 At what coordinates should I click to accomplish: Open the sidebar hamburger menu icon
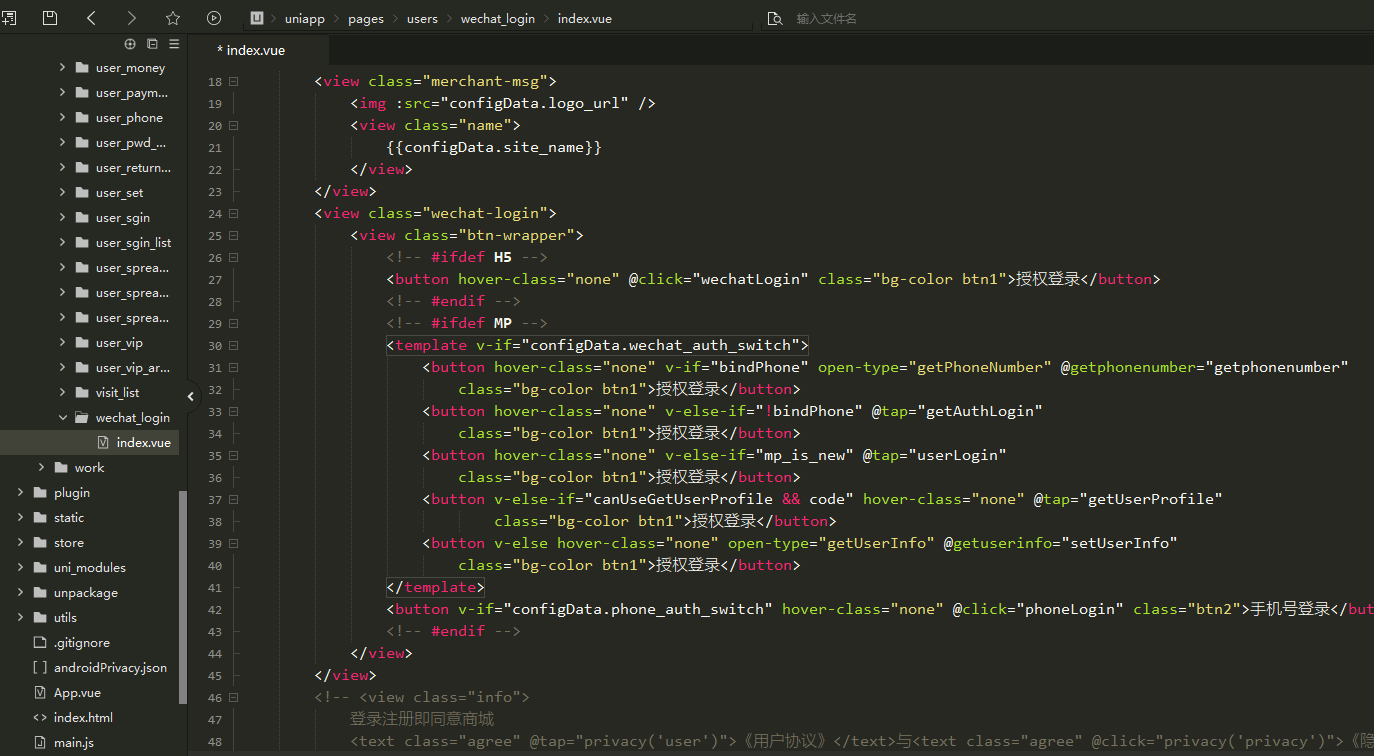[174, 44]
